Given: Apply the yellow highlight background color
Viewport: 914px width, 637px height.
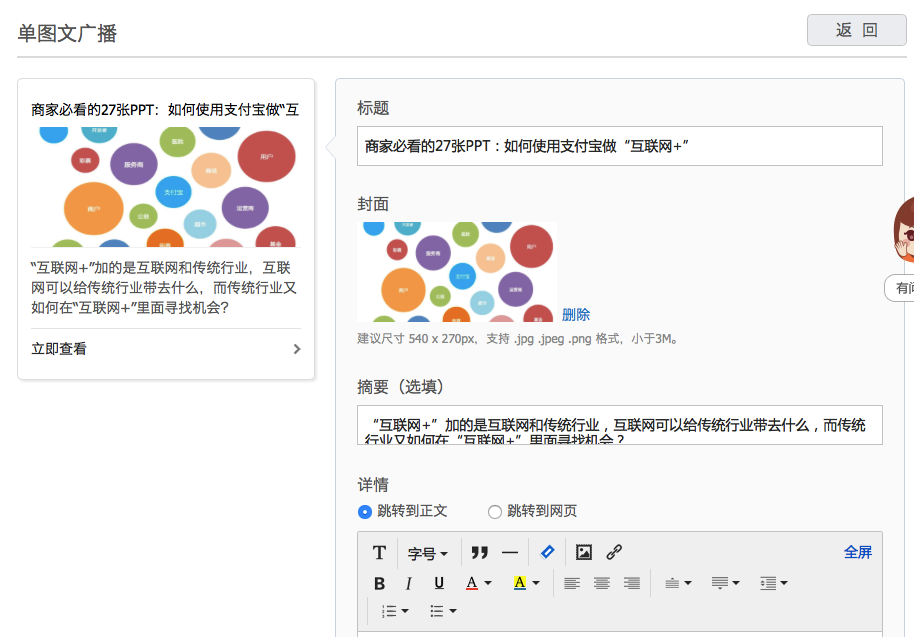Looking at the screenshot, I should coord(520,583).
